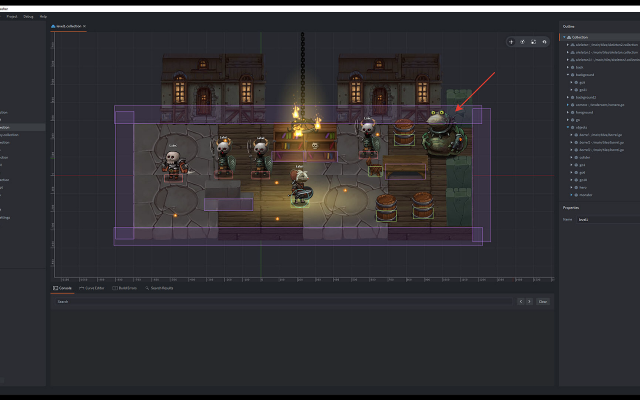Focus the console Search field
Screen dimensions: 640x400
click(x=284, y=302)
